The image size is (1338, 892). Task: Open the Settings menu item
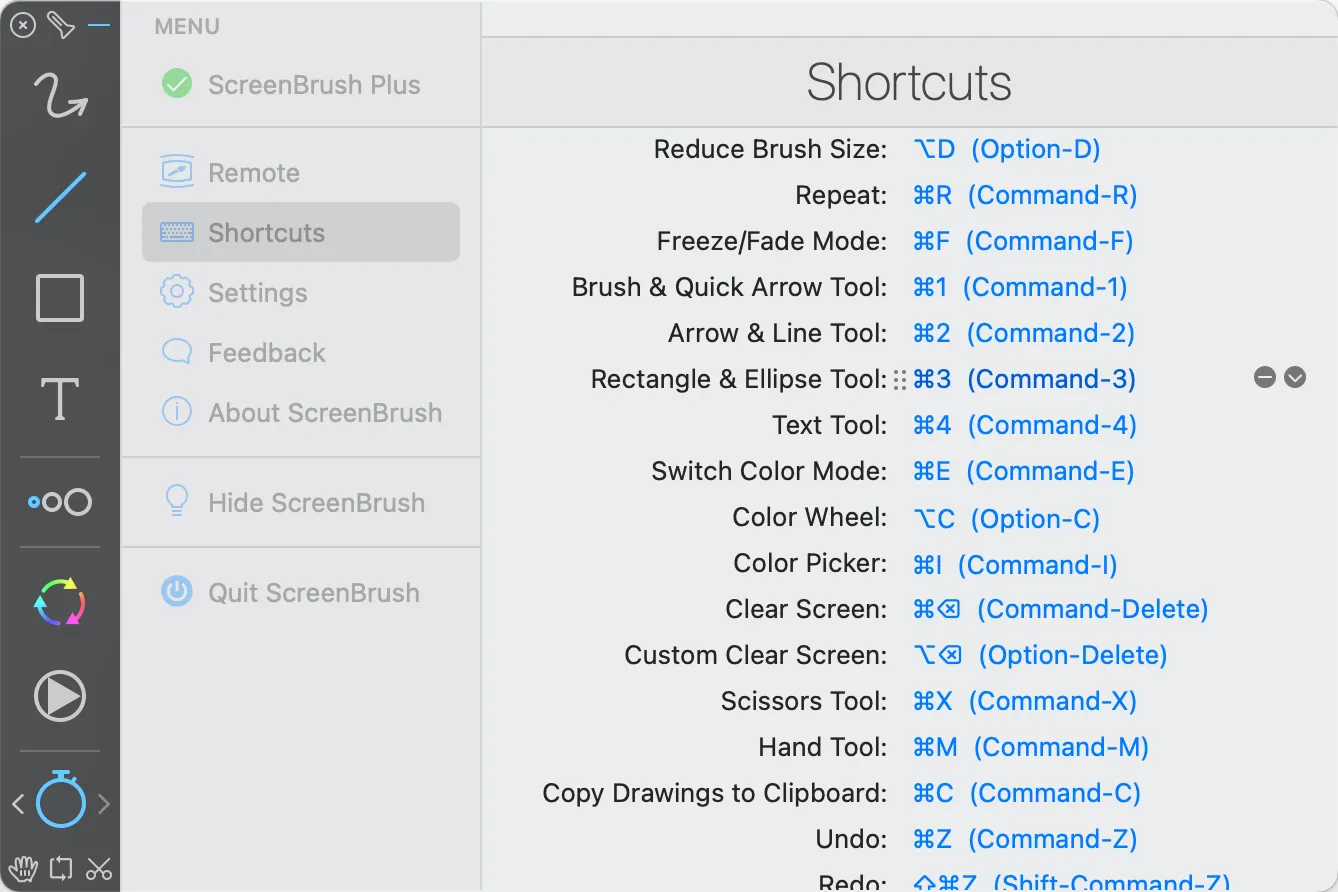[x=257, y=293]
